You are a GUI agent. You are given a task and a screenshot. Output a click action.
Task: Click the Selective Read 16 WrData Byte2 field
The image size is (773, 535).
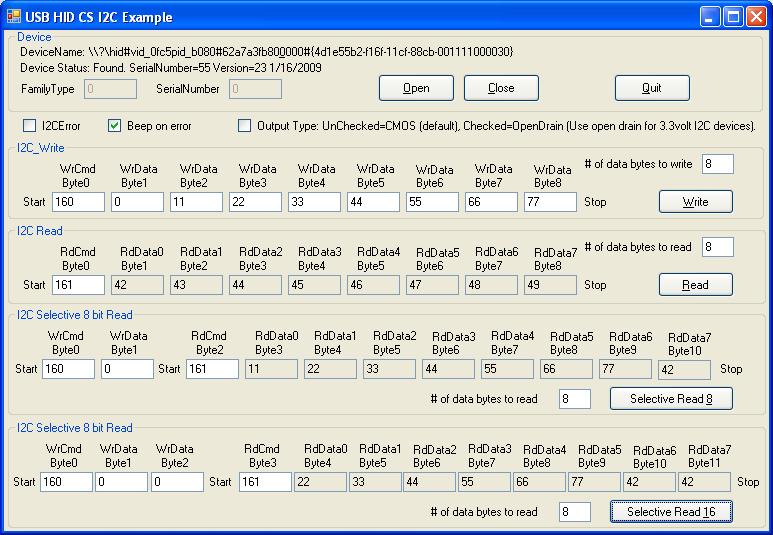tap(177, 482)
